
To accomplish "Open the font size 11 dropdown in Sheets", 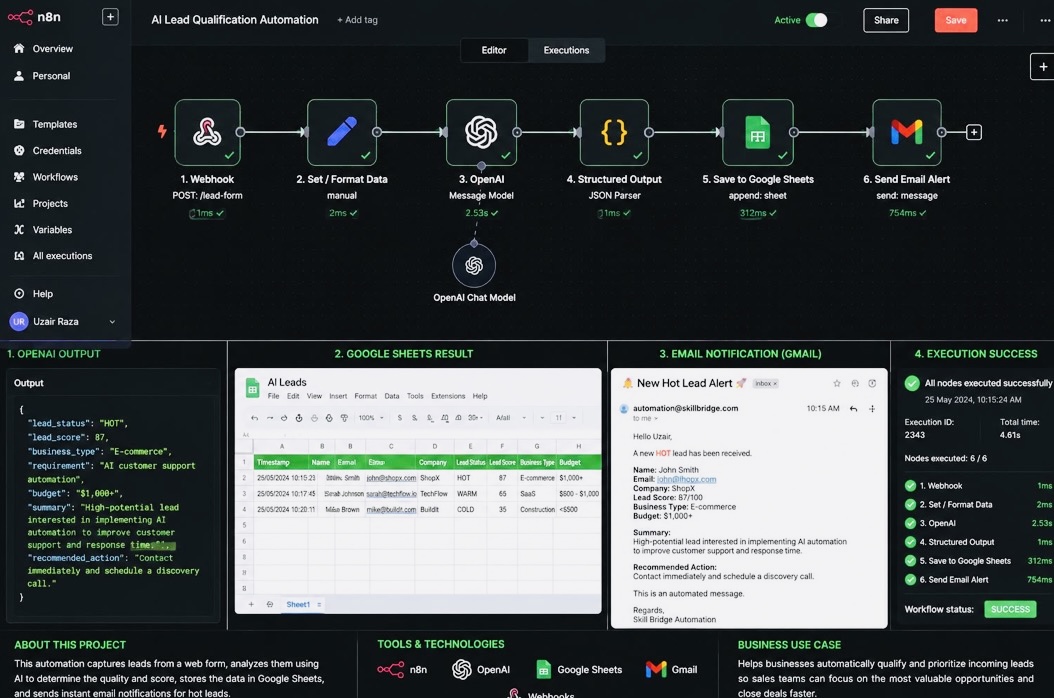I will click(x=565, y=418).
